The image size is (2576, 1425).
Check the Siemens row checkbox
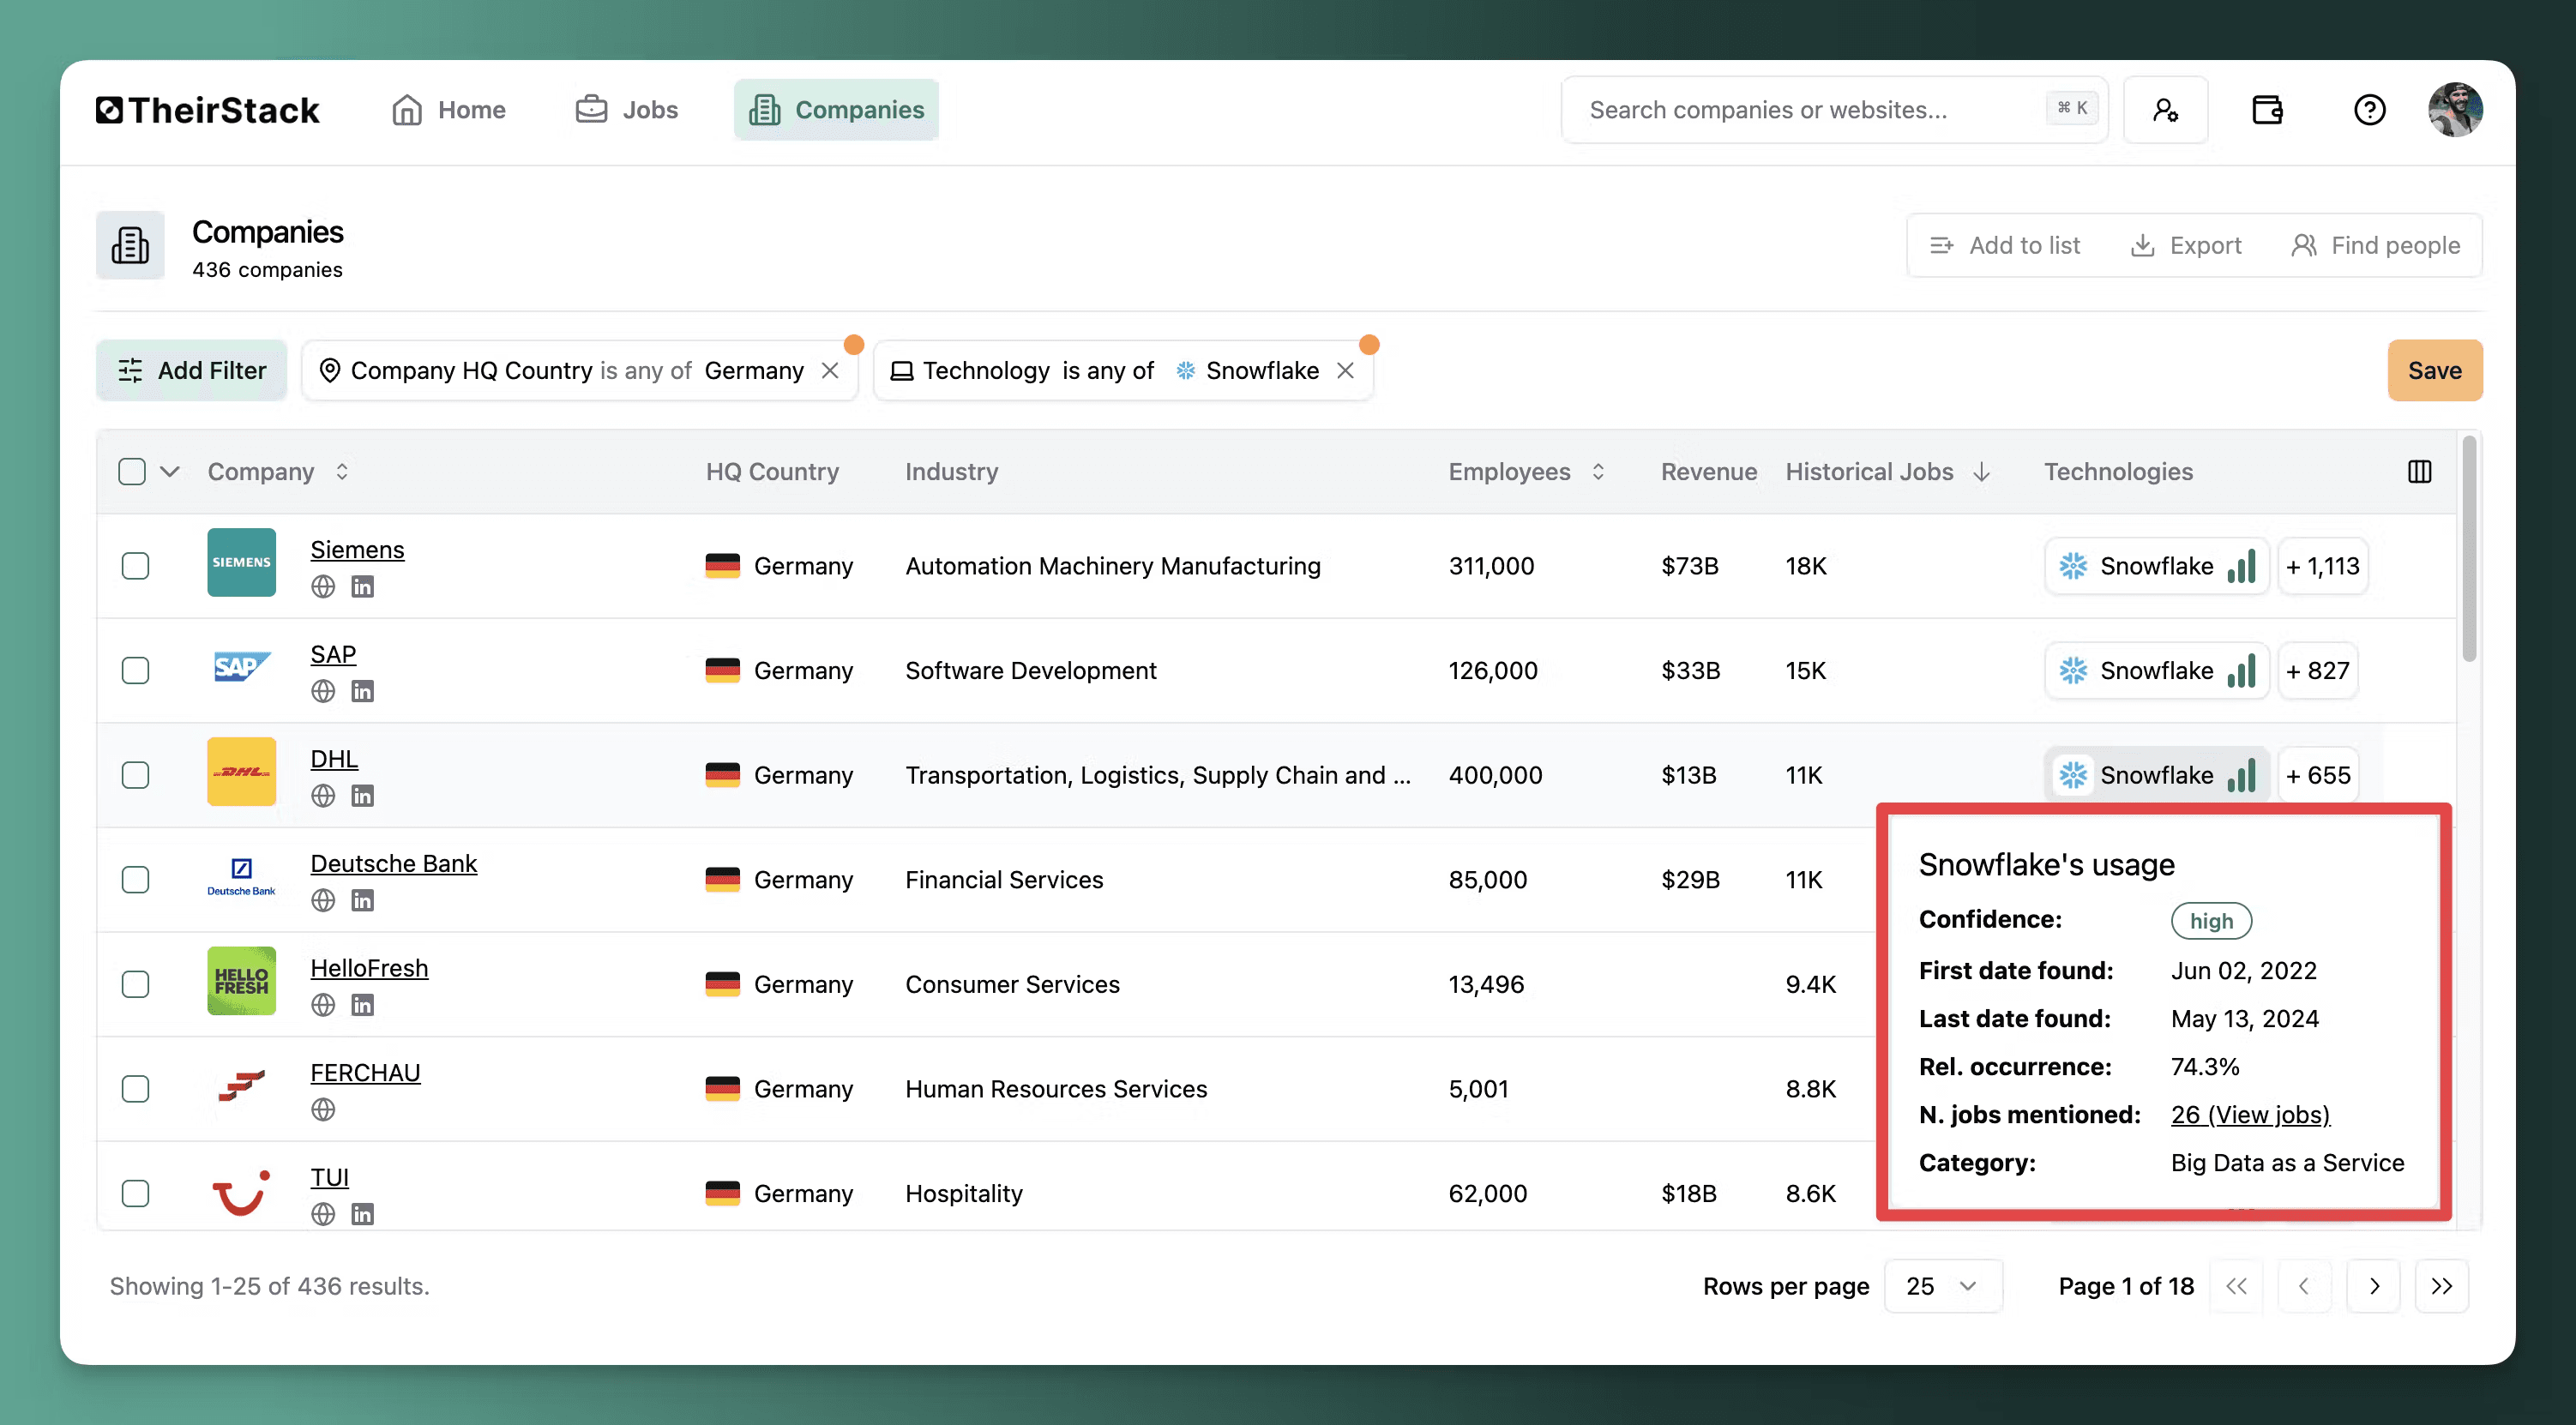pos(135,566)
